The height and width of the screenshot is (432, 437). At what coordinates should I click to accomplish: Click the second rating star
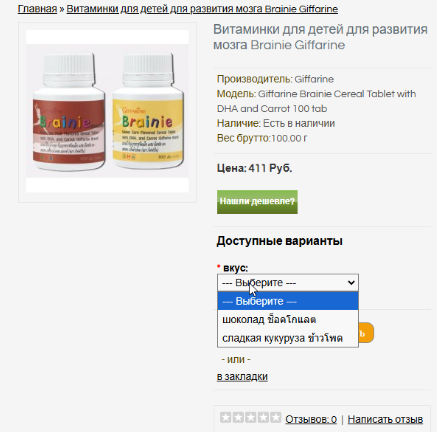coord(238,417)
